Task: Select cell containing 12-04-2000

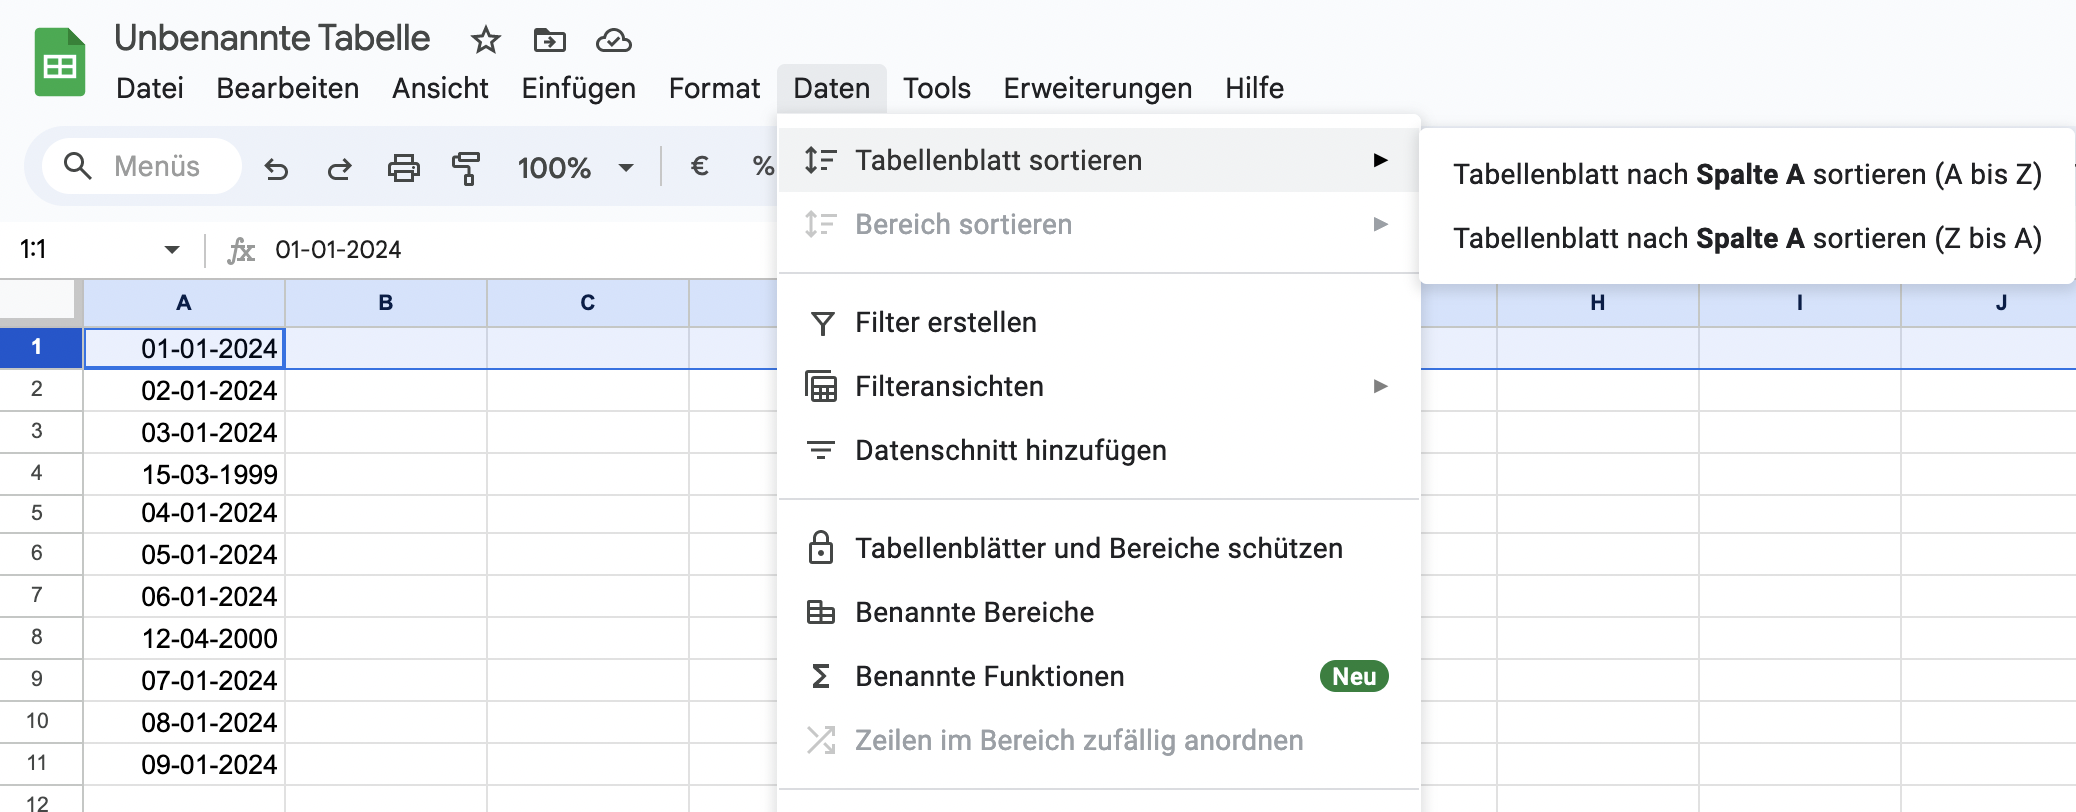Action: 184,638
